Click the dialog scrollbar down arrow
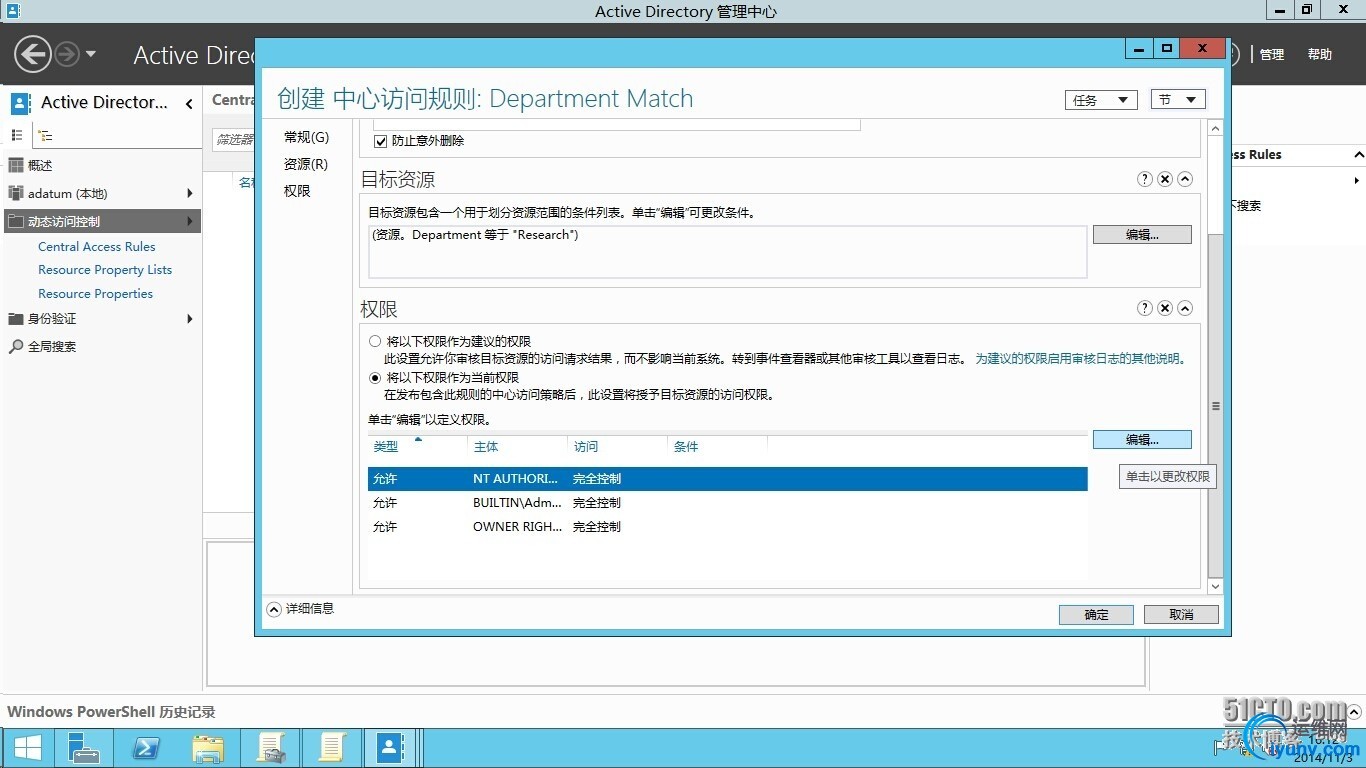 (x=1216, y=587)
